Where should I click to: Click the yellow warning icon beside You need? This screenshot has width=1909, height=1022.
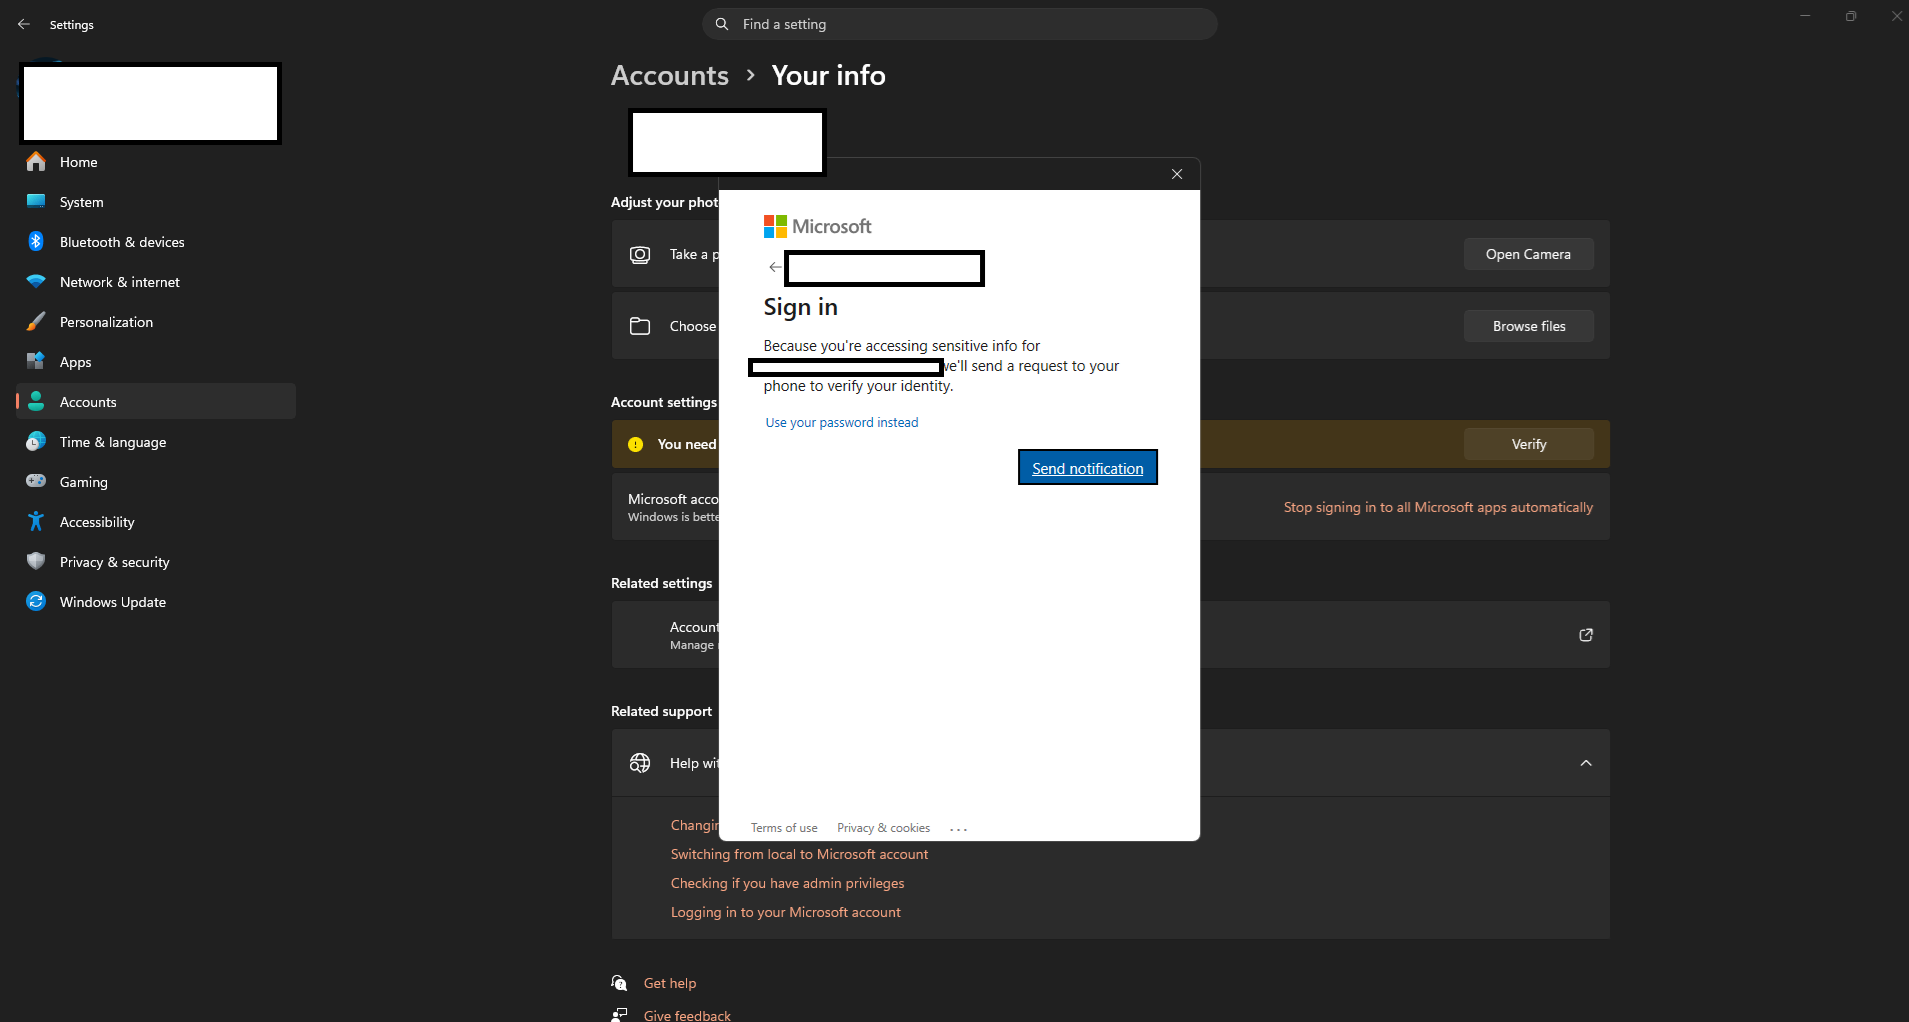click(635, 445)
